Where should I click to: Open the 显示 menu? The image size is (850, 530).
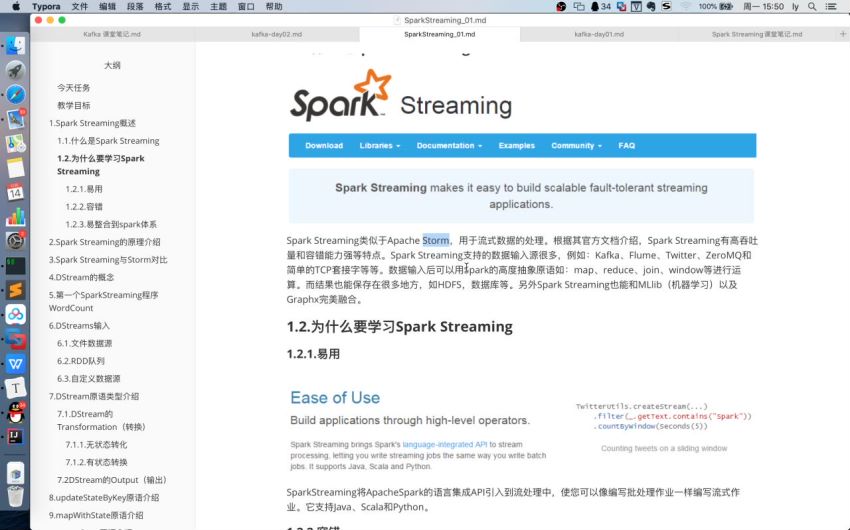pyautogui.click(x=190, y=7)
